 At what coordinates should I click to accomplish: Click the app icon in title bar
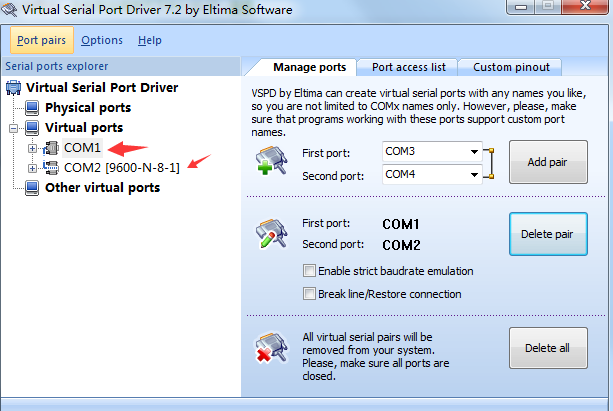[9, 9]
